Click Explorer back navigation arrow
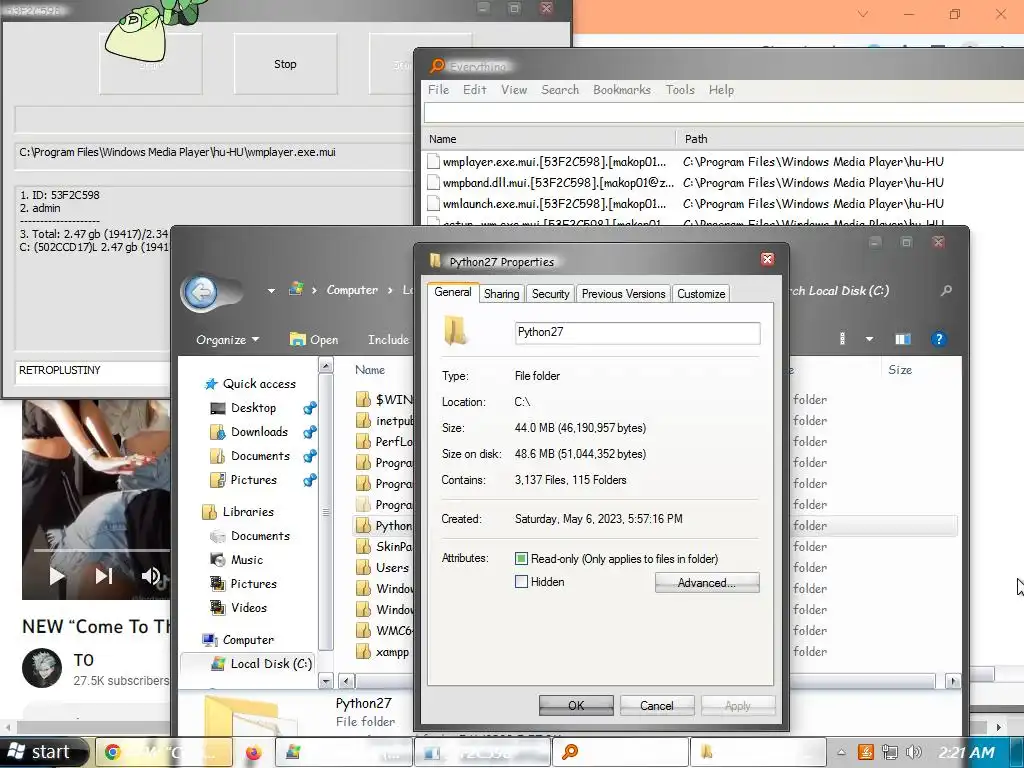 (x=200, y=291)
